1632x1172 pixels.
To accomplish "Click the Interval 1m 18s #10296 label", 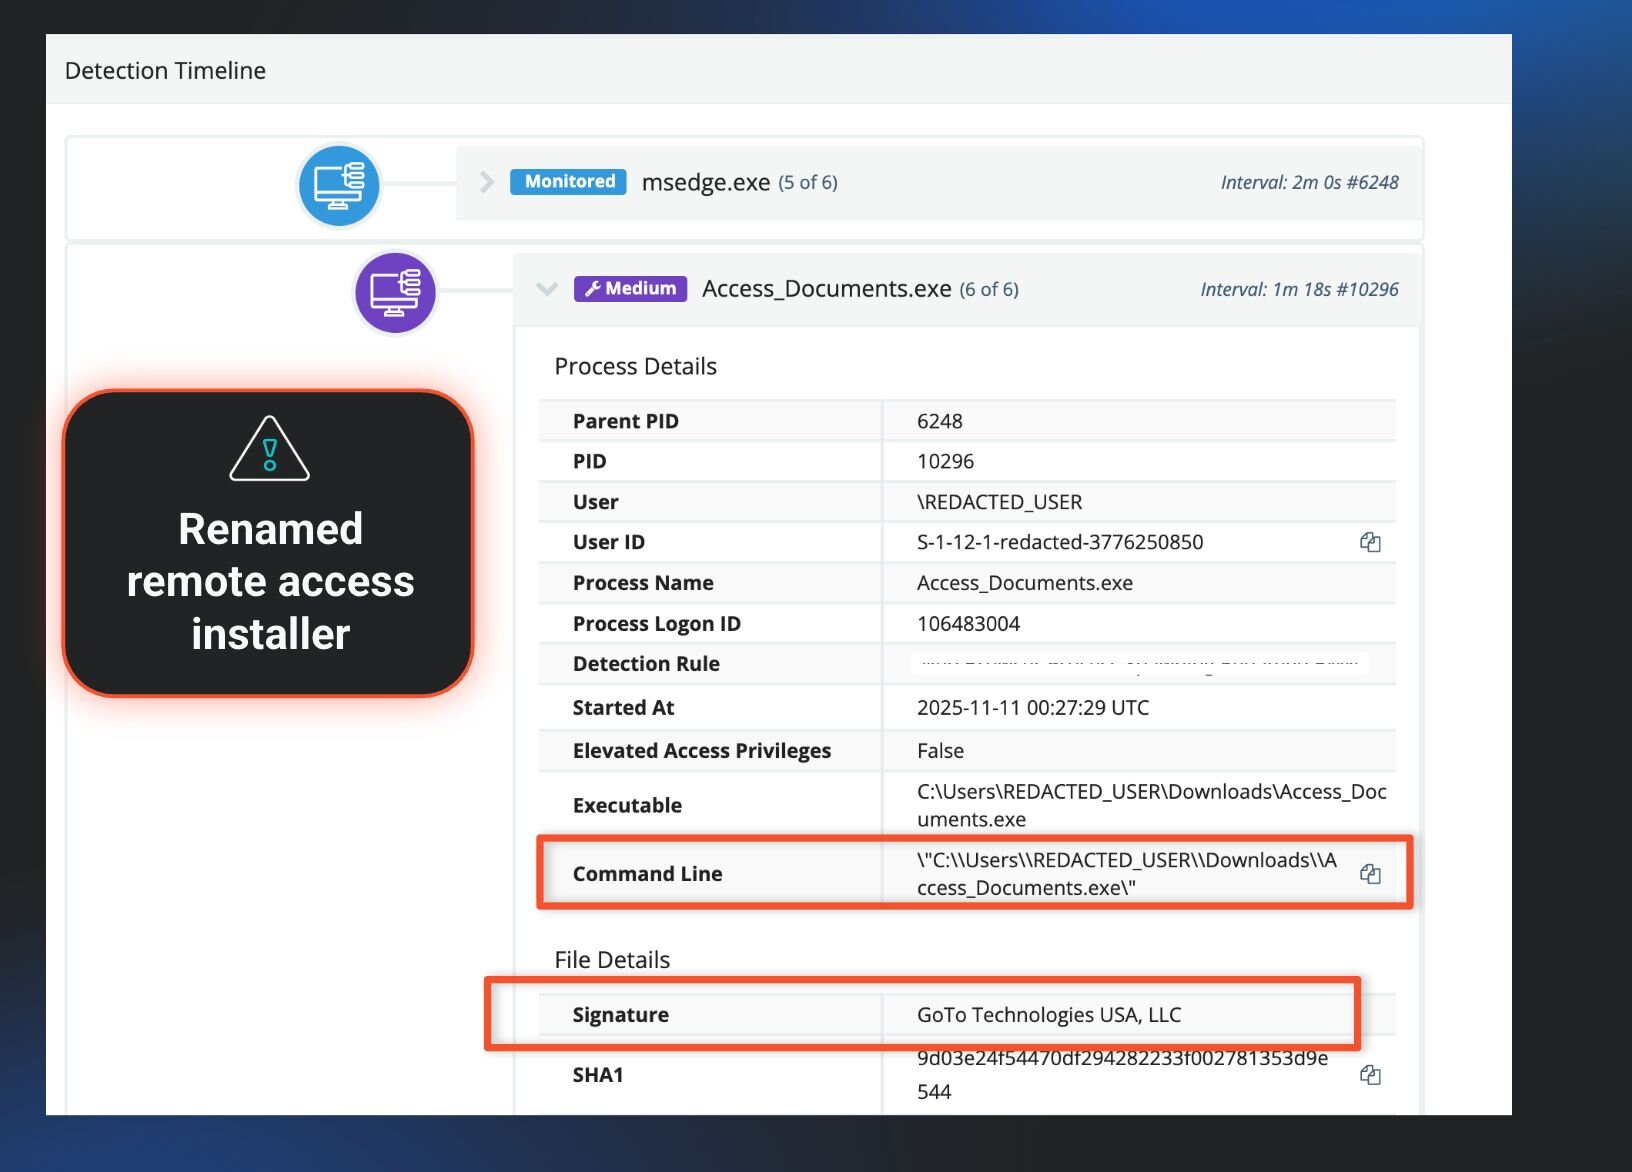I will [1298, 289].
